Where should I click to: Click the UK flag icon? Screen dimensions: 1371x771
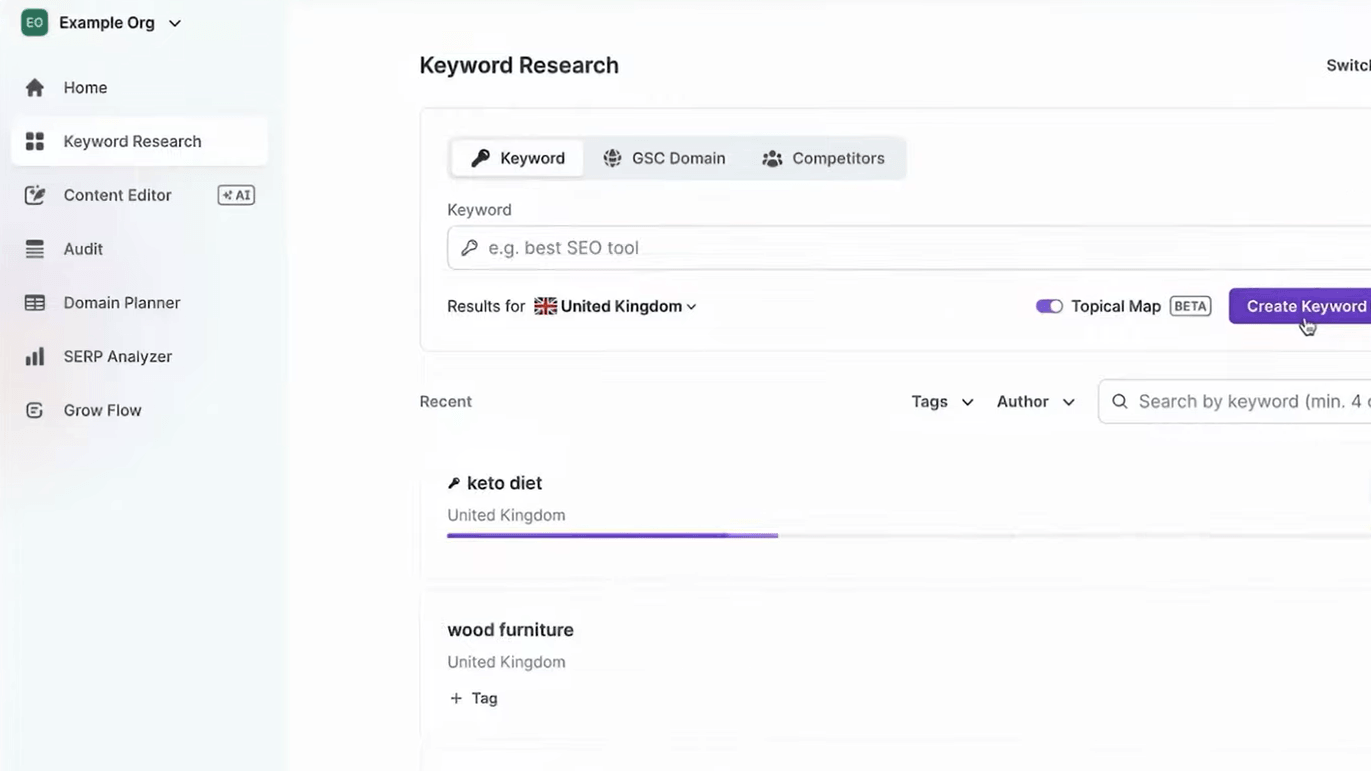(x=545, y=306)
